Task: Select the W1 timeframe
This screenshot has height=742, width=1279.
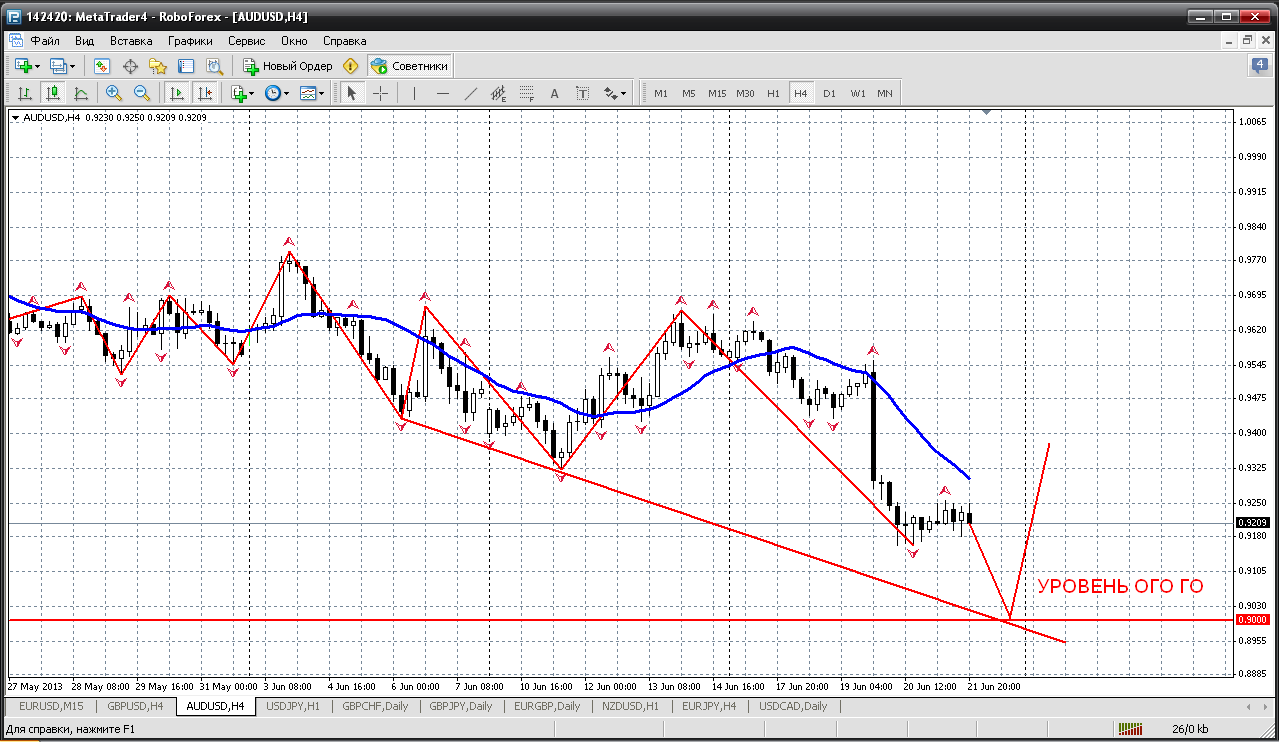Action: point(858,93)
